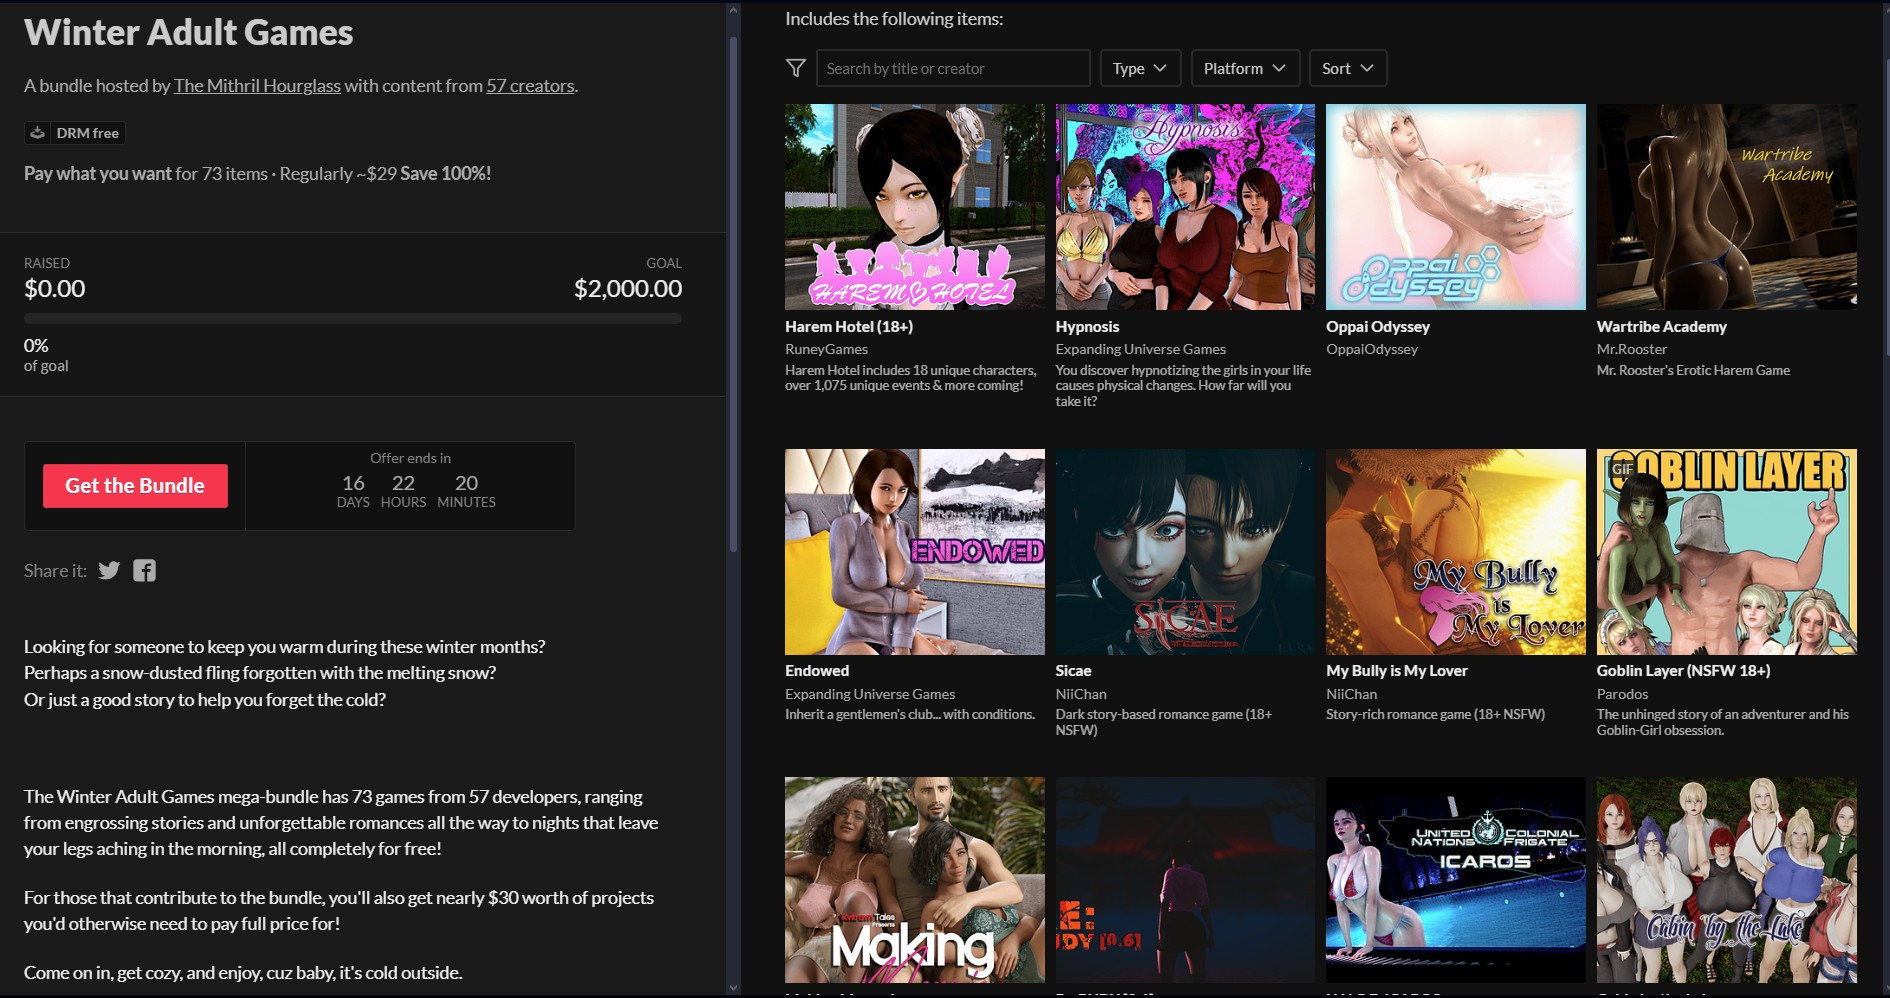1890x998 pixels.
Task: Open Oppai Odyssey title link
Action: click(1378, 327)
